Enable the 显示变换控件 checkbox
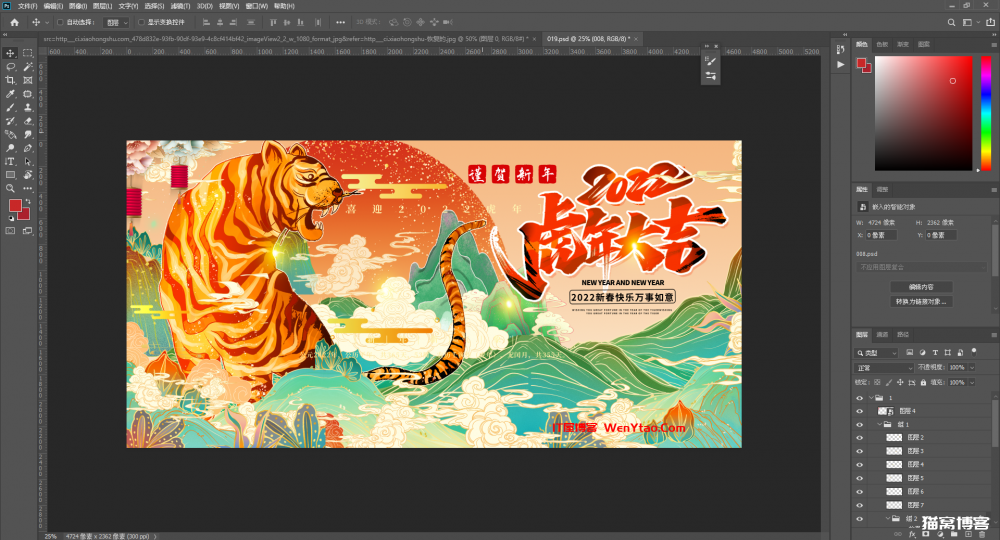Image resolution: width=1000 pixels, height=540 pixels. (x=141, y=22)
